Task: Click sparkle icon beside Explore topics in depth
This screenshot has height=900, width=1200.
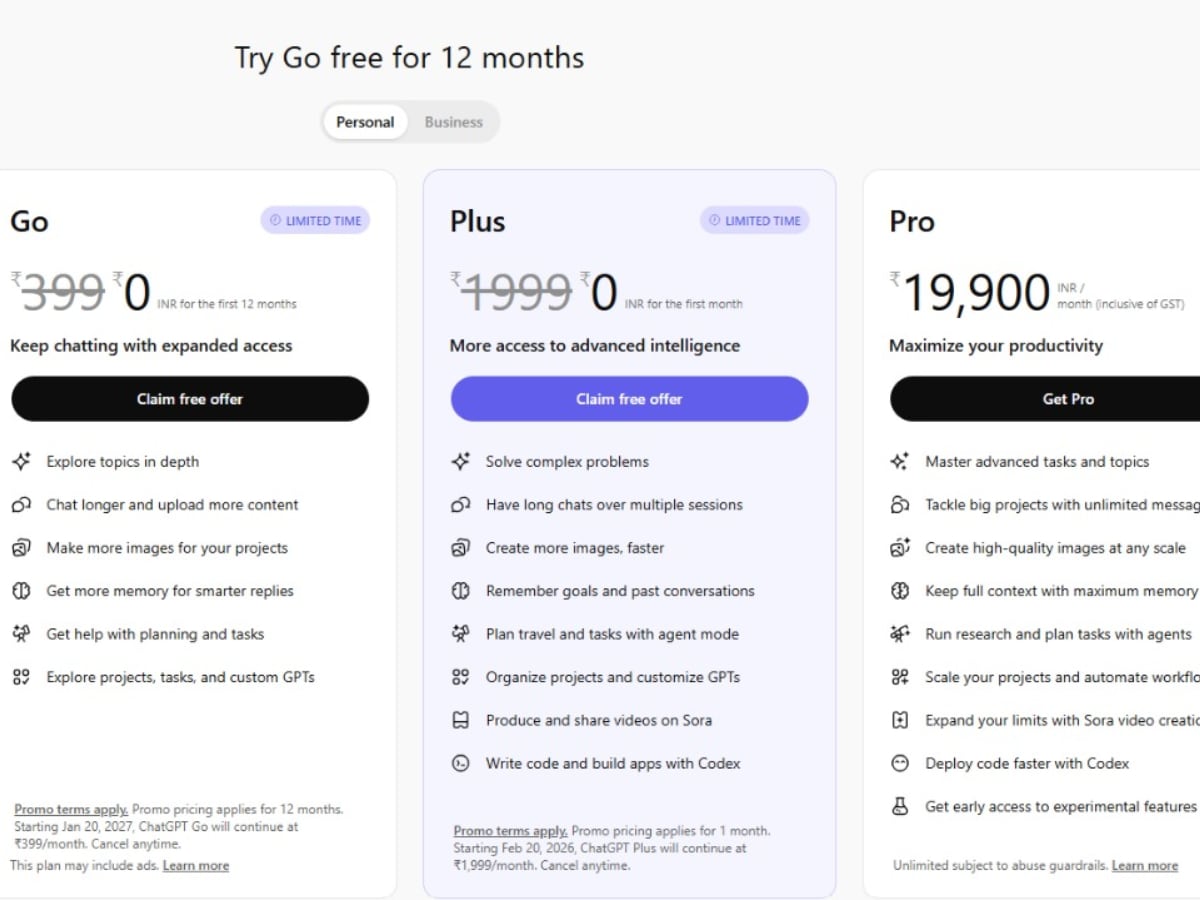Action: coord(21,462)
